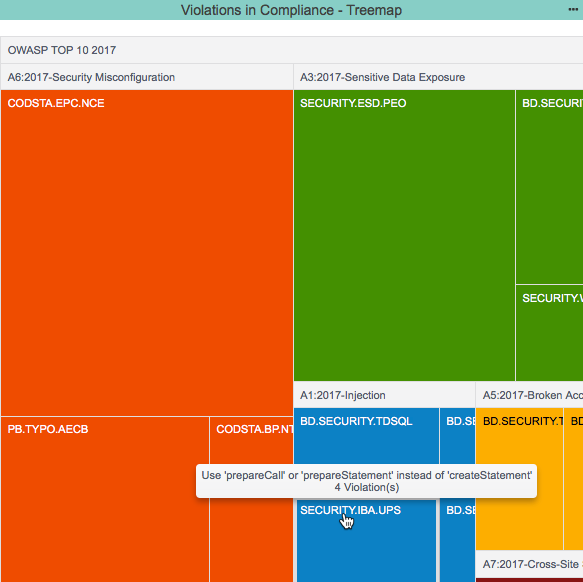
Task: Select the BD.SECURITY.TDSQL blue tile
Action: pyautogui.click(x=366, y=436)
